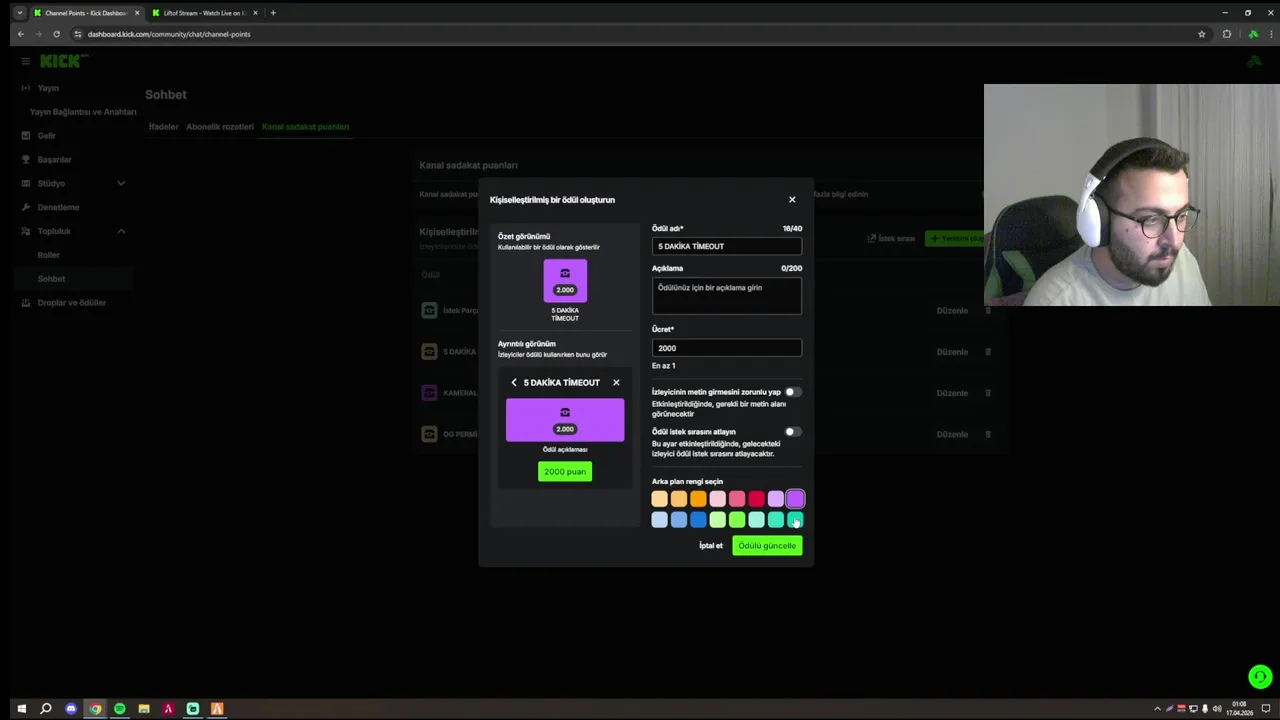Switch to the Liftof Stream browser tab

click(205, 13)
